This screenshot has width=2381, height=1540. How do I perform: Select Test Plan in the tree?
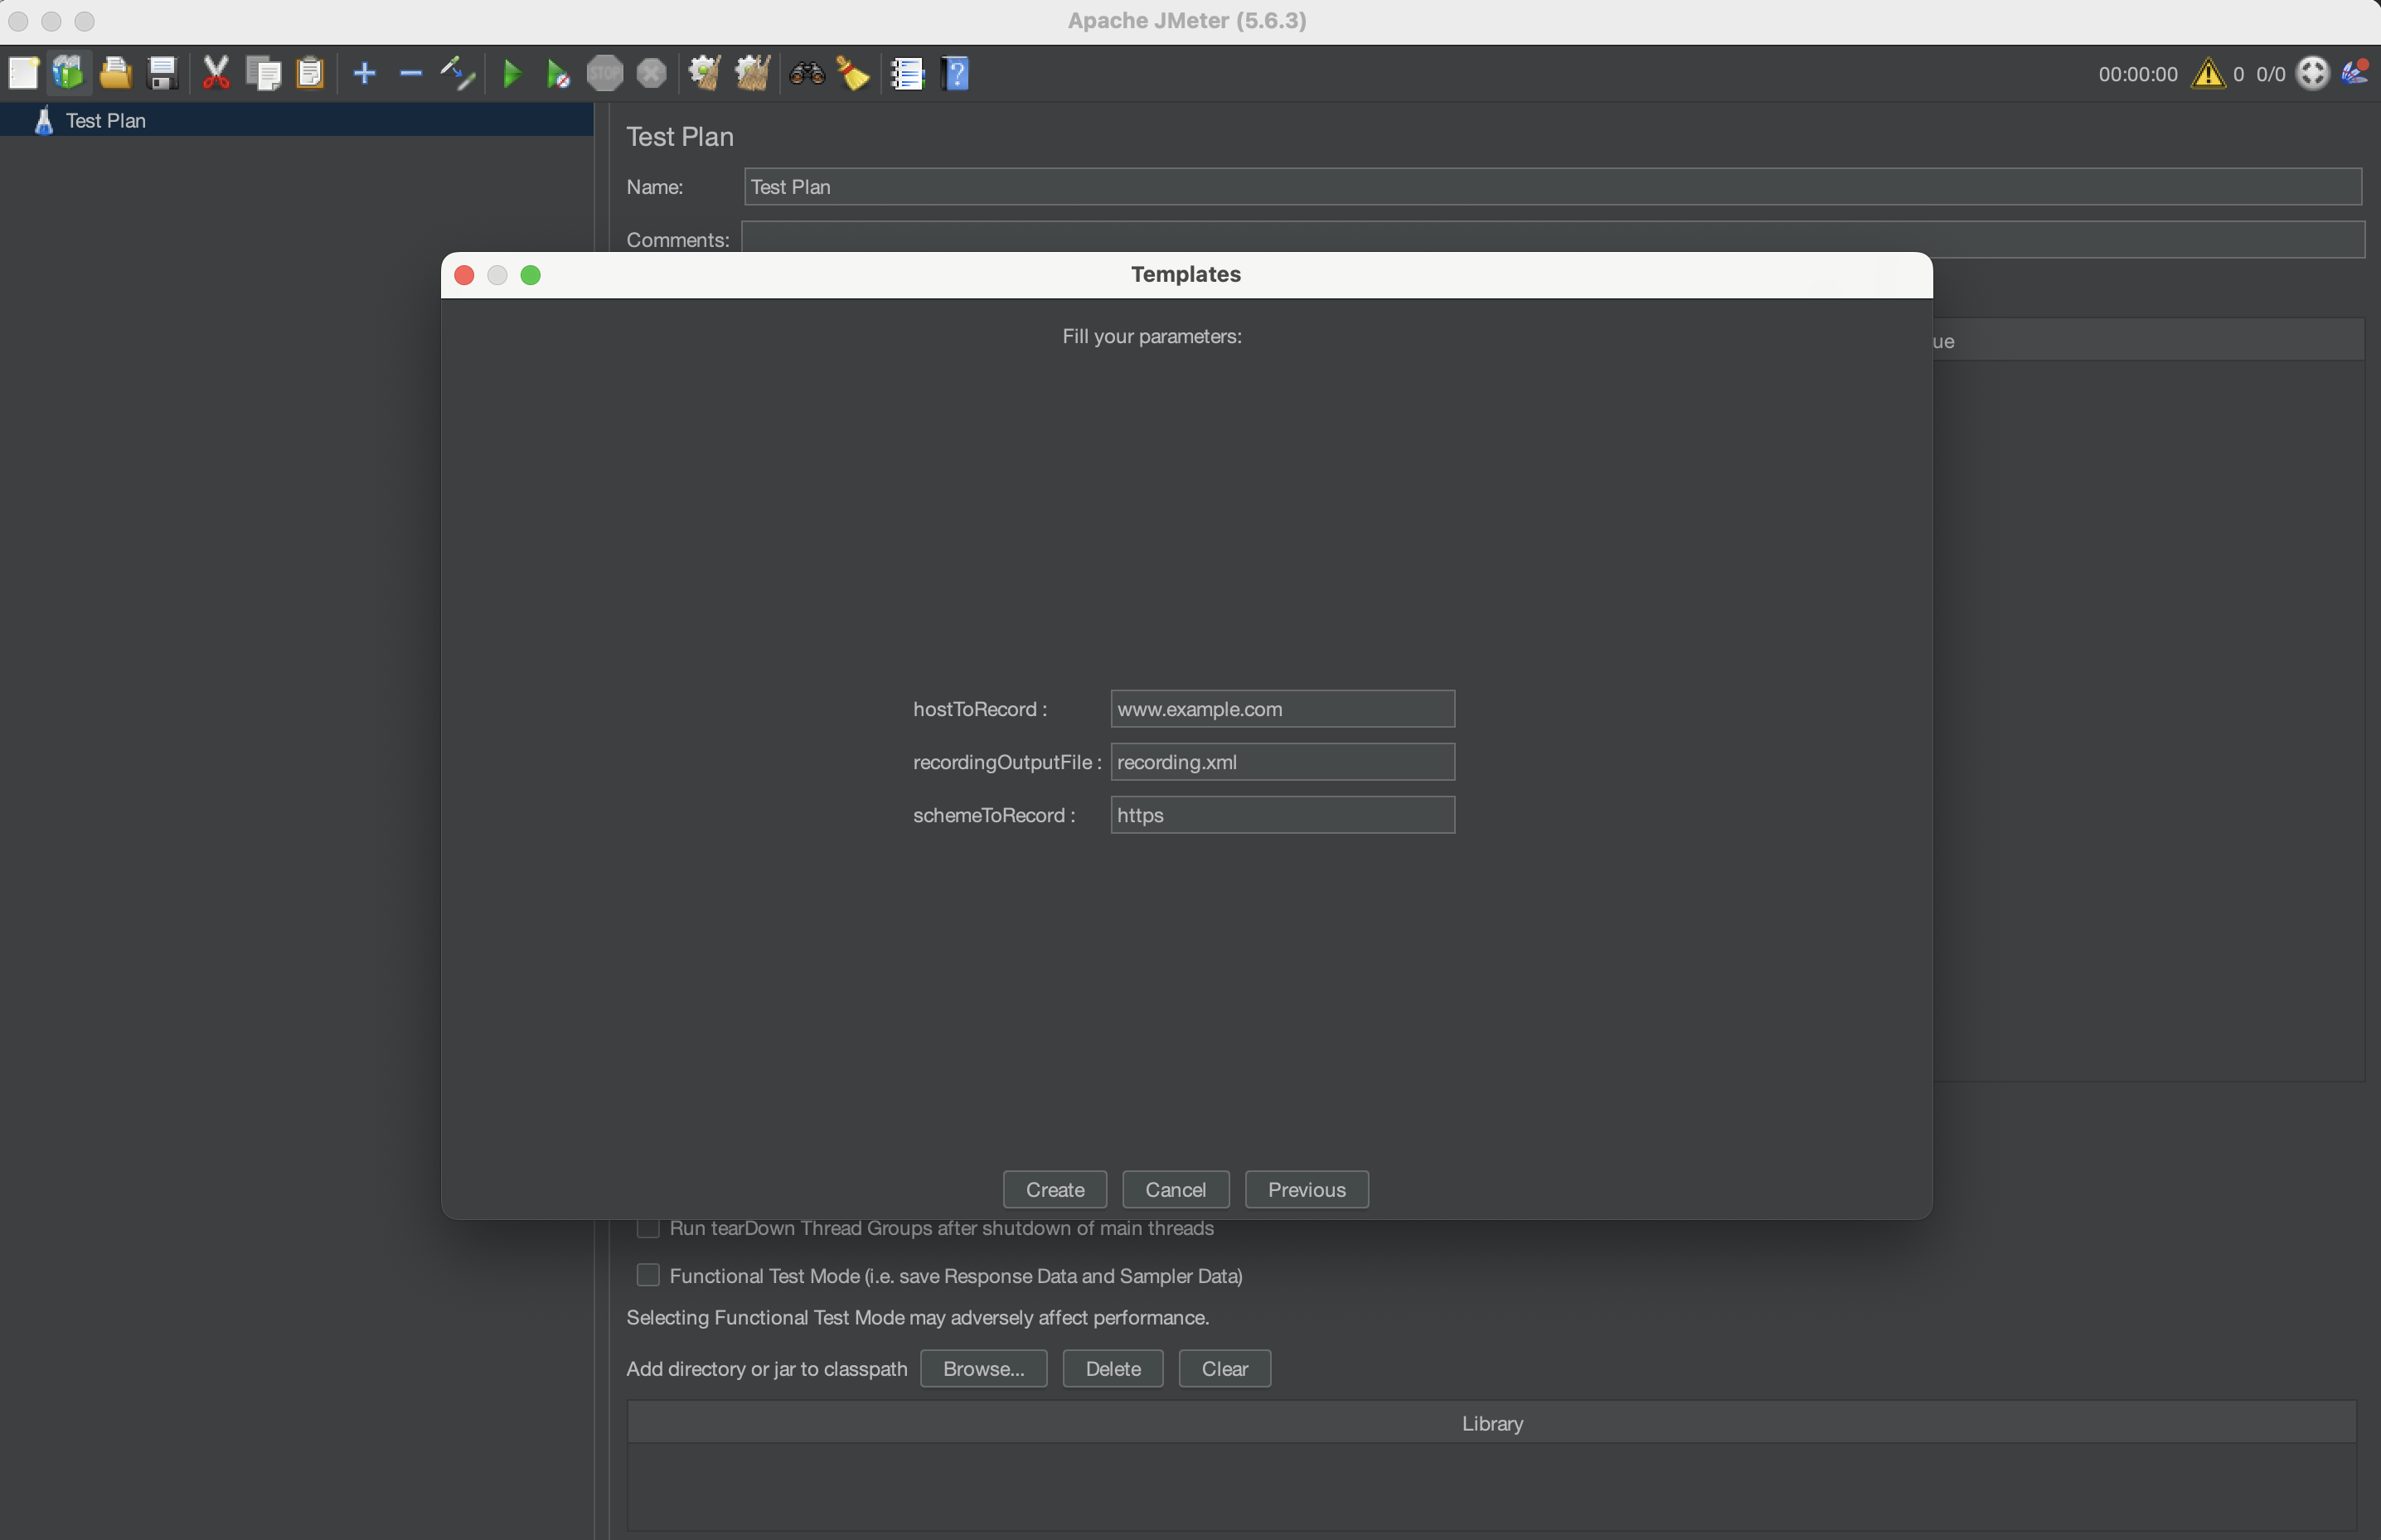106,120
